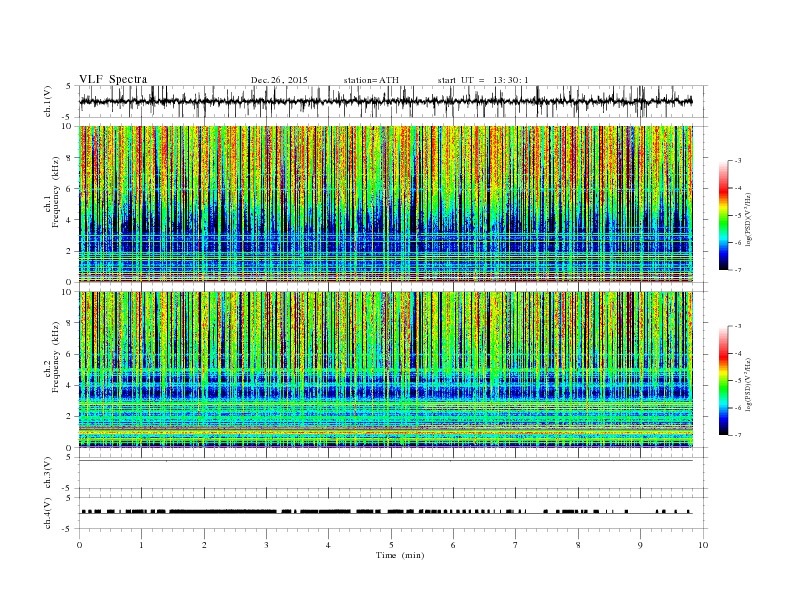This screenshot has width=792, height=612.
Task: Click the "VLF Spectra" title text
Action: pos(113,79)
